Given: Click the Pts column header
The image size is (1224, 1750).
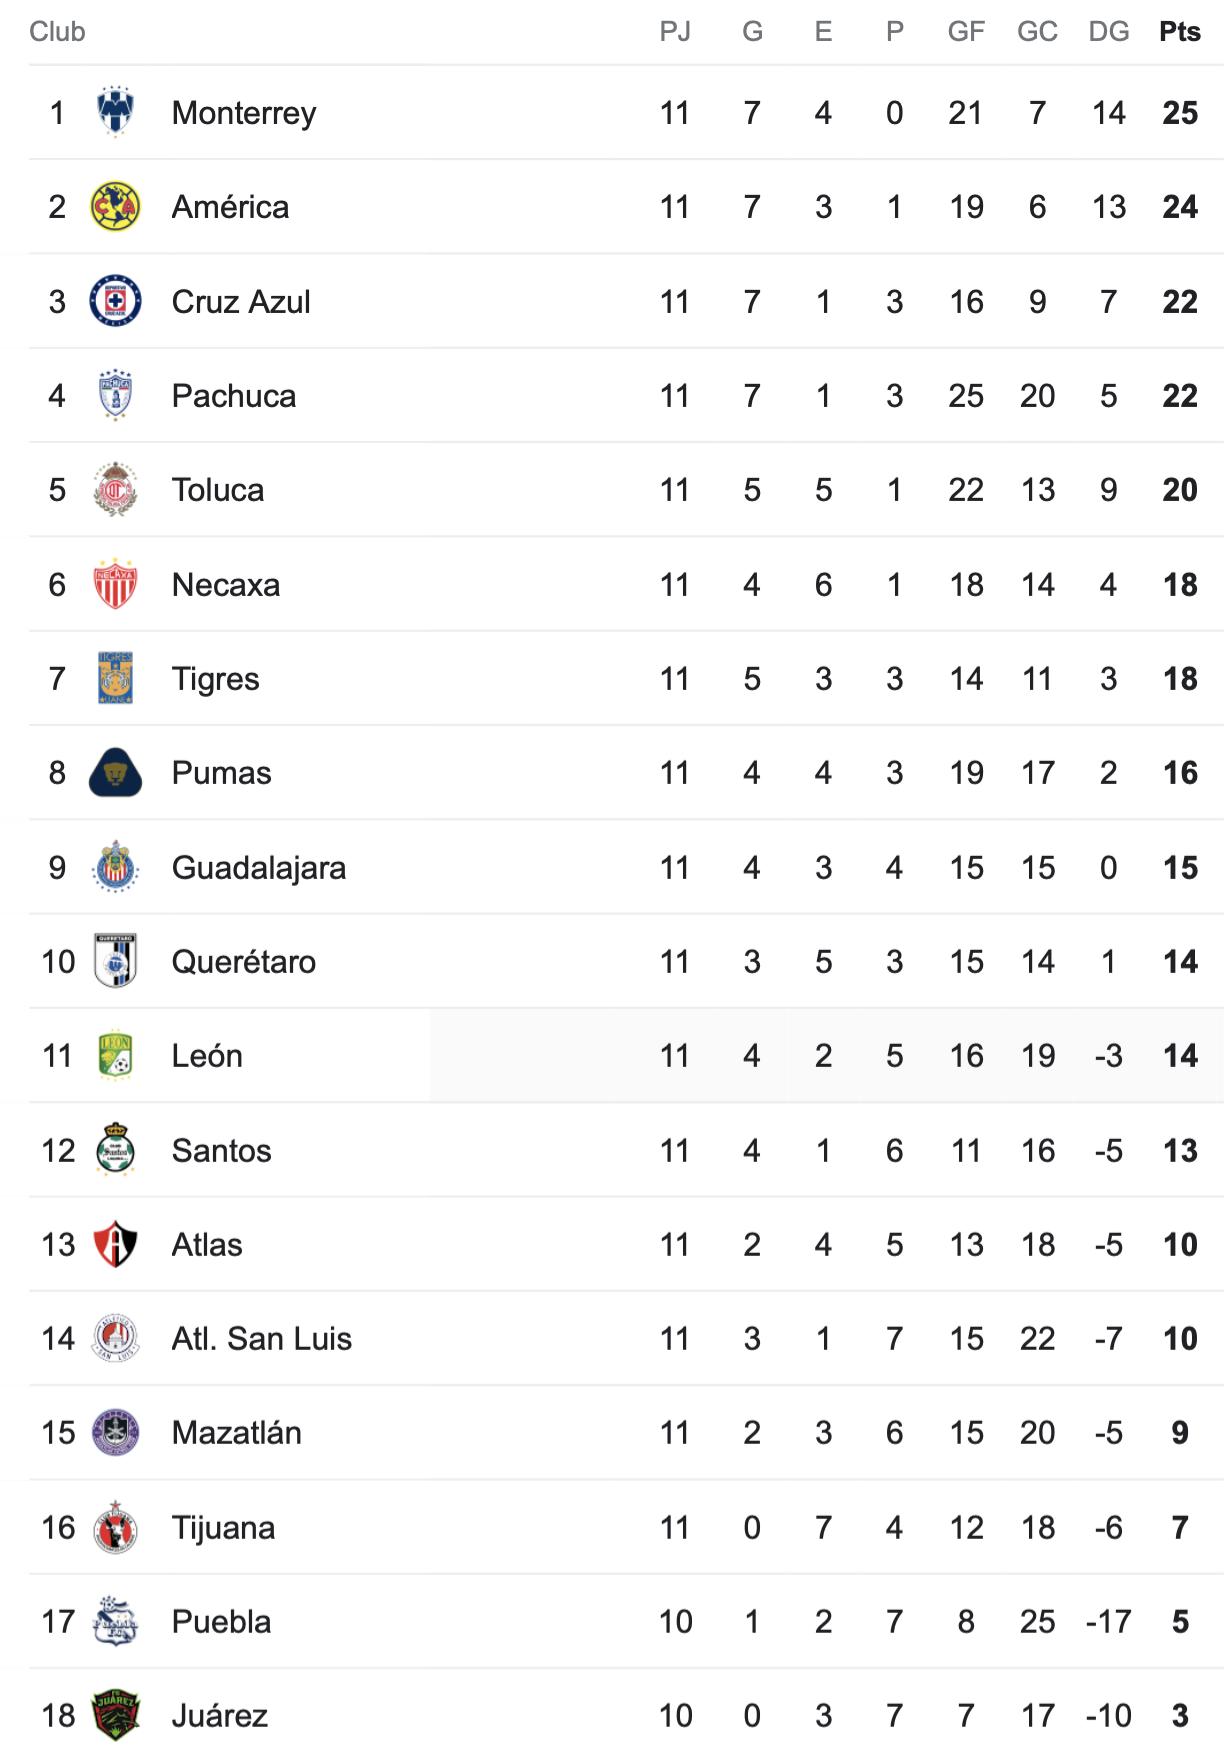Looking at the screenshot, I should point(1180,32).
